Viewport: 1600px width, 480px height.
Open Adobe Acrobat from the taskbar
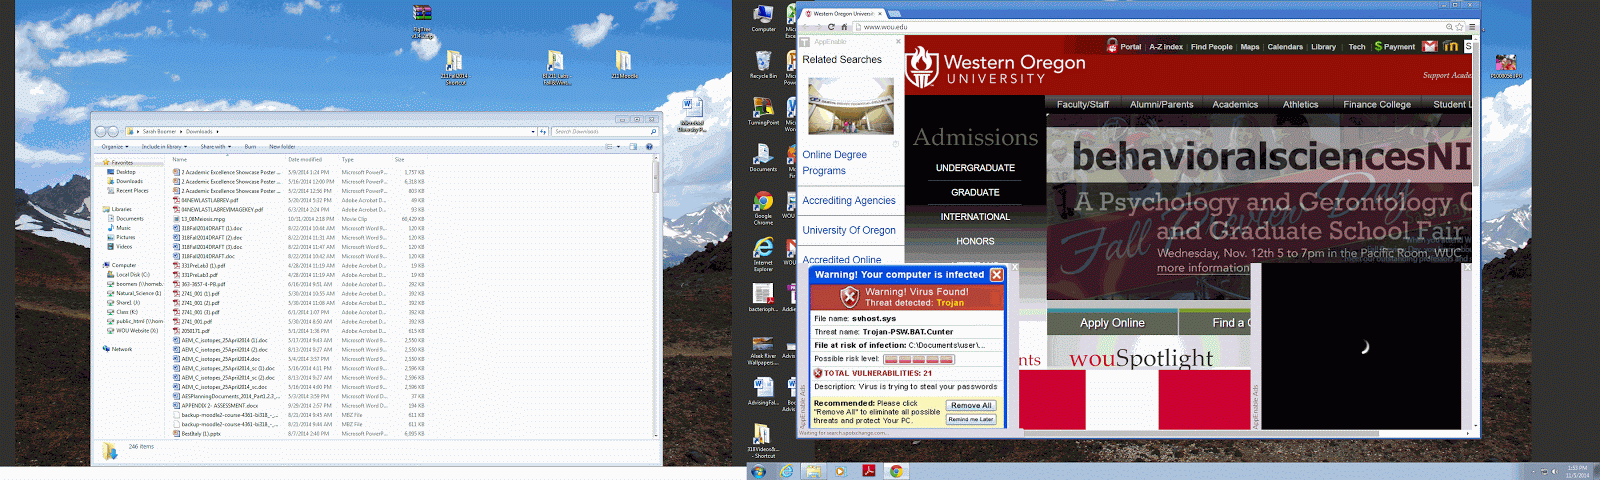[x=870, y=471]
